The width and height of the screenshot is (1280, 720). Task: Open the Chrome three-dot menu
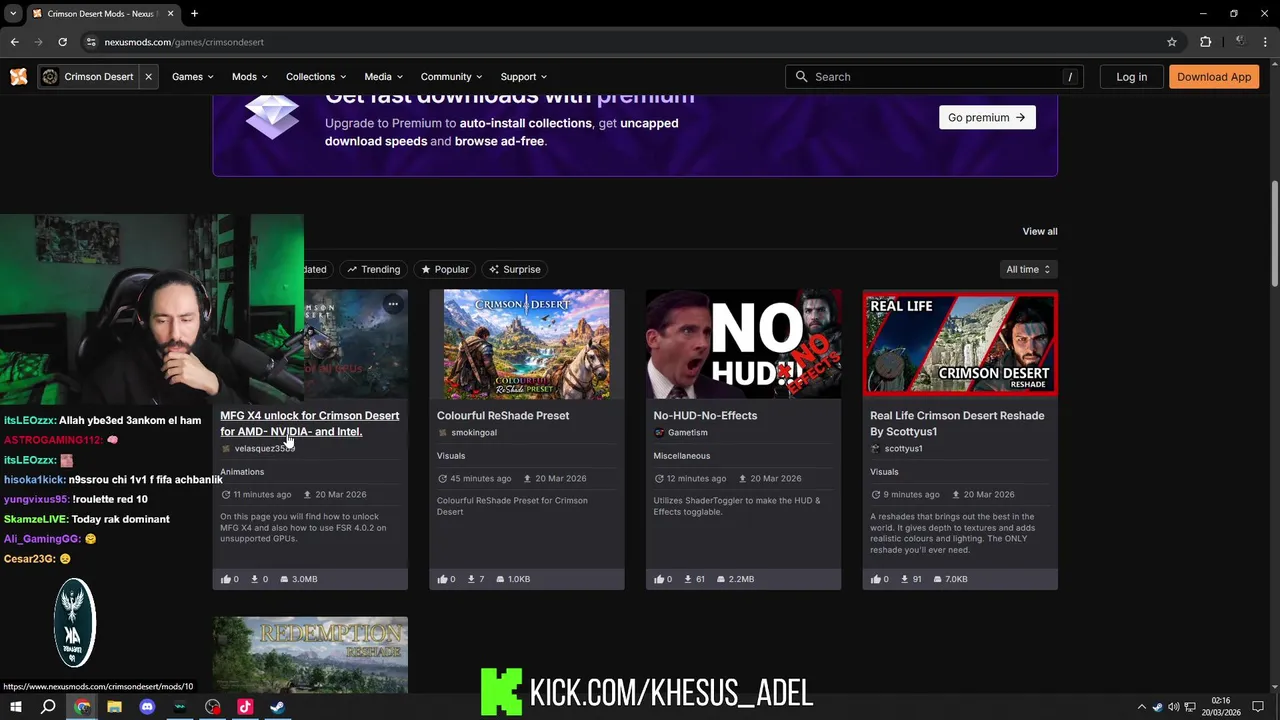pyautogui.click(x=1266, y=42)
